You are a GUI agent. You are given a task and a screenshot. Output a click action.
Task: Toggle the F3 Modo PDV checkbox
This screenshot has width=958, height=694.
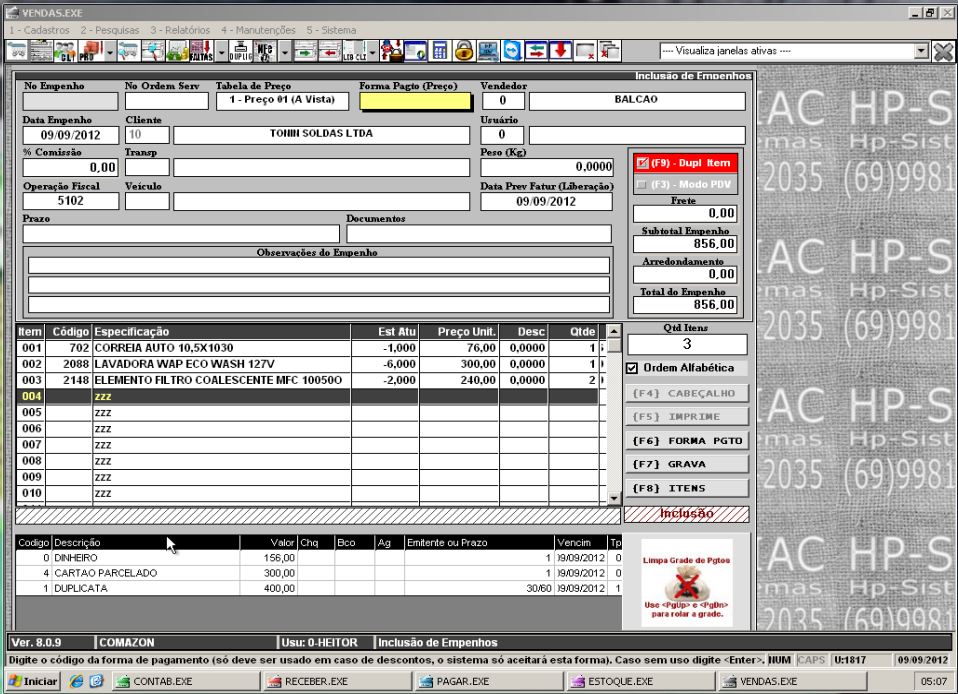pyautogui.click(x=642, y=184)
